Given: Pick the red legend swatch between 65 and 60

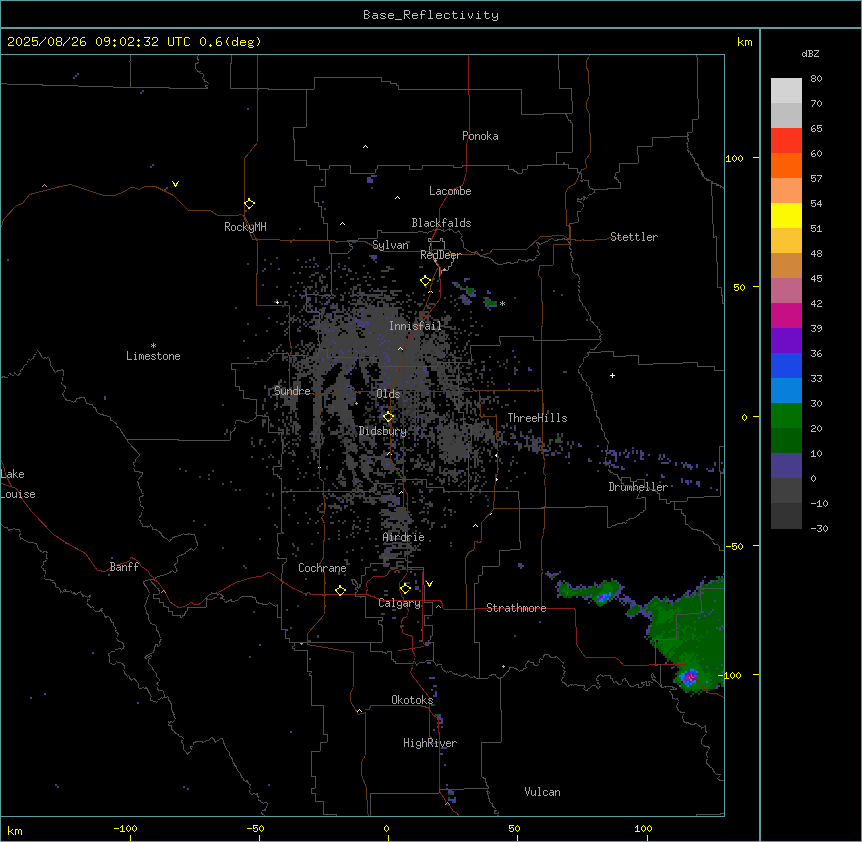Looking at the screenshot, I should (x=786, y=140).
